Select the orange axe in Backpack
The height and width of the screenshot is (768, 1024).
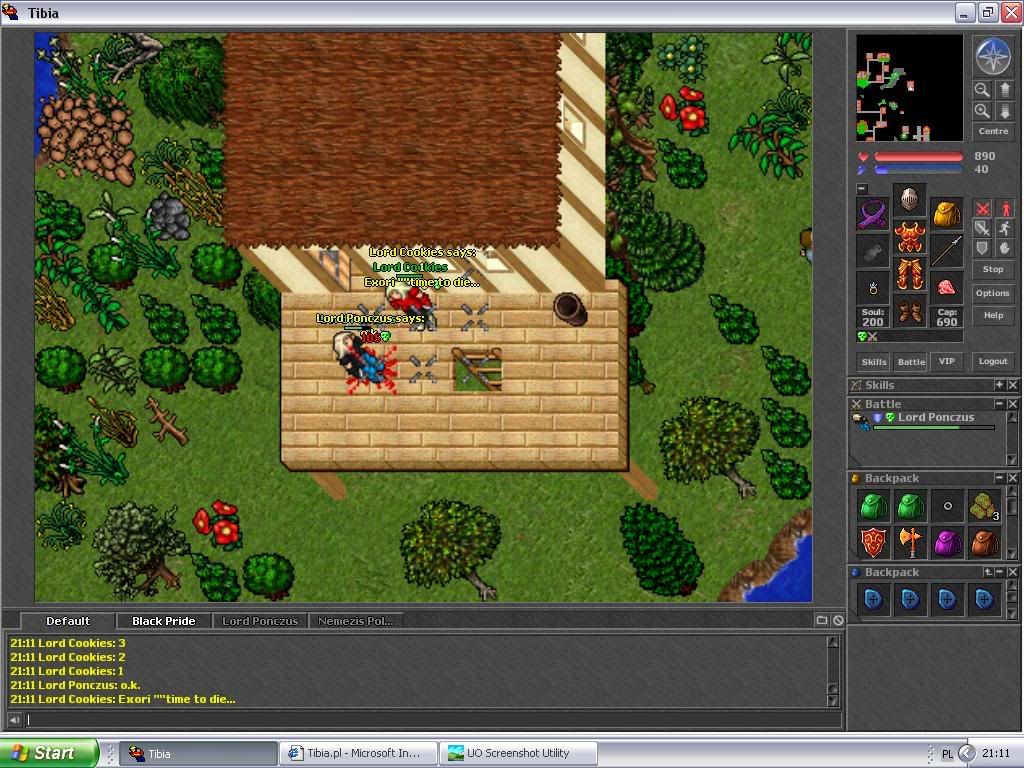coord(910,542)
